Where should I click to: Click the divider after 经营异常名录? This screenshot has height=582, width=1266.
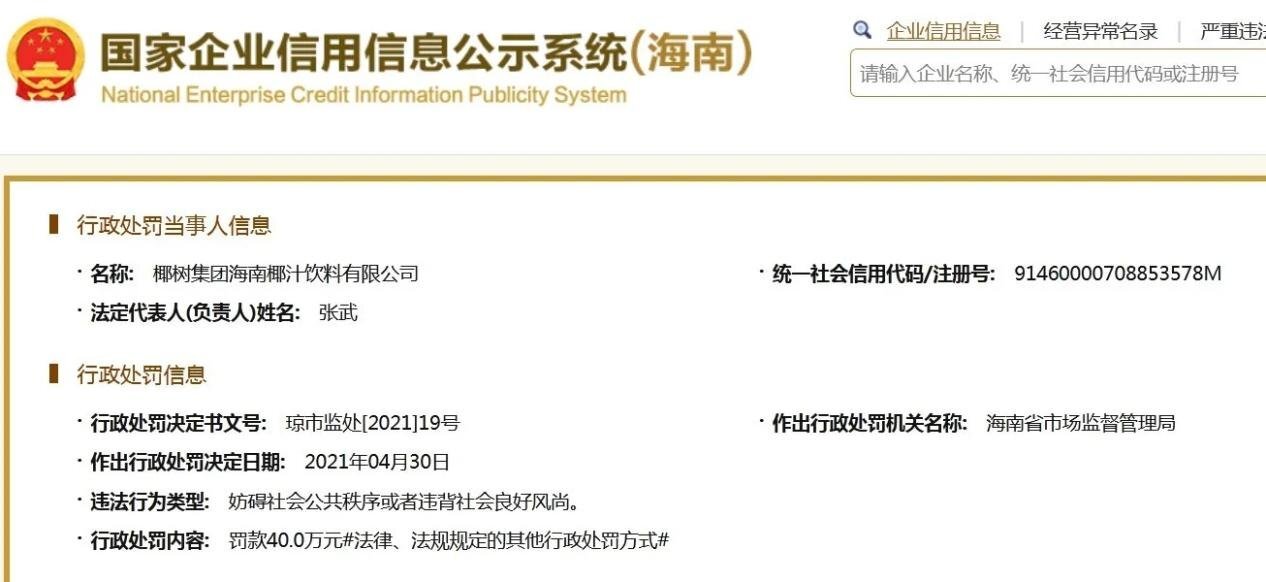1180,30
